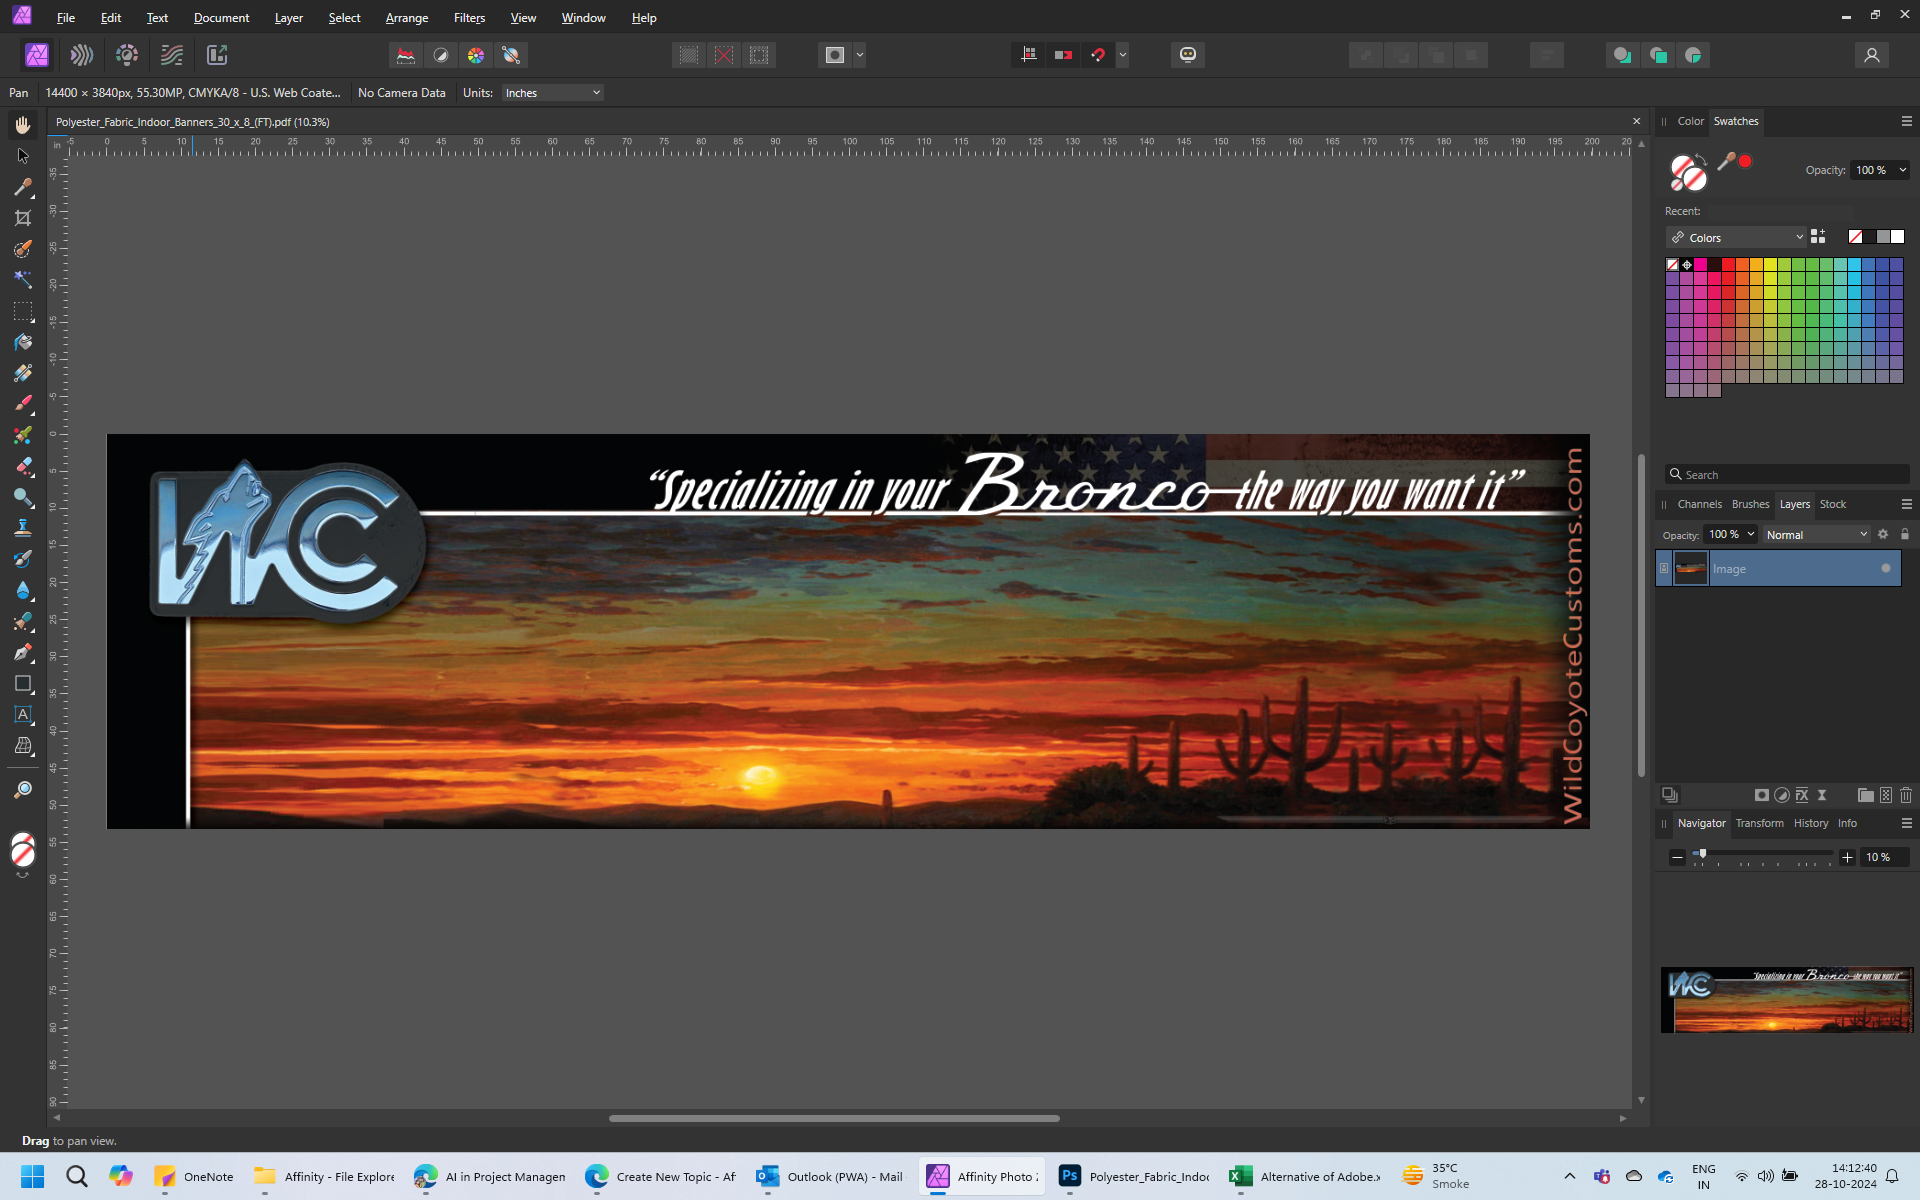Open the Swatches panel hamburger menu
The width and height of the screenshot is (1920, 1200).
(1906, 121)
